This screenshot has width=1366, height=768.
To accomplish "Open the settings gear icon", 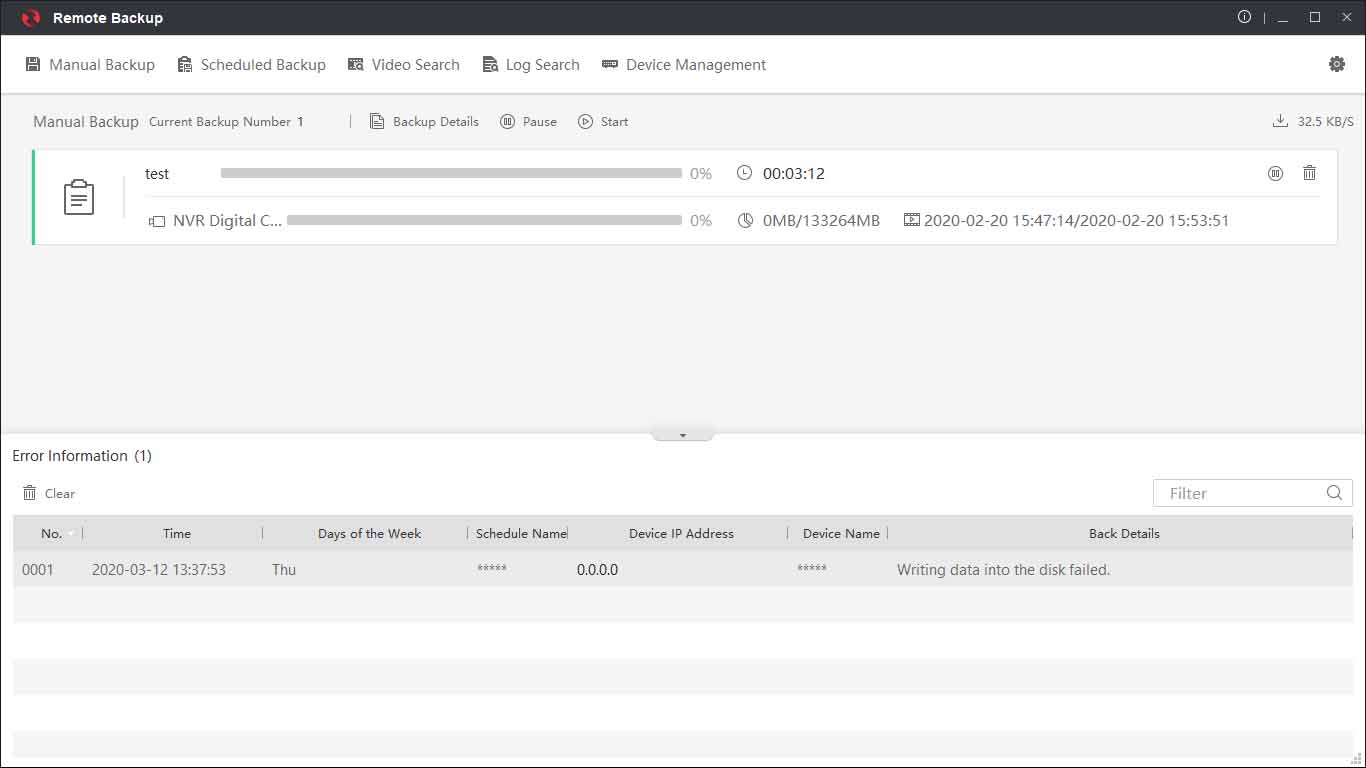I will [1336, 64].
